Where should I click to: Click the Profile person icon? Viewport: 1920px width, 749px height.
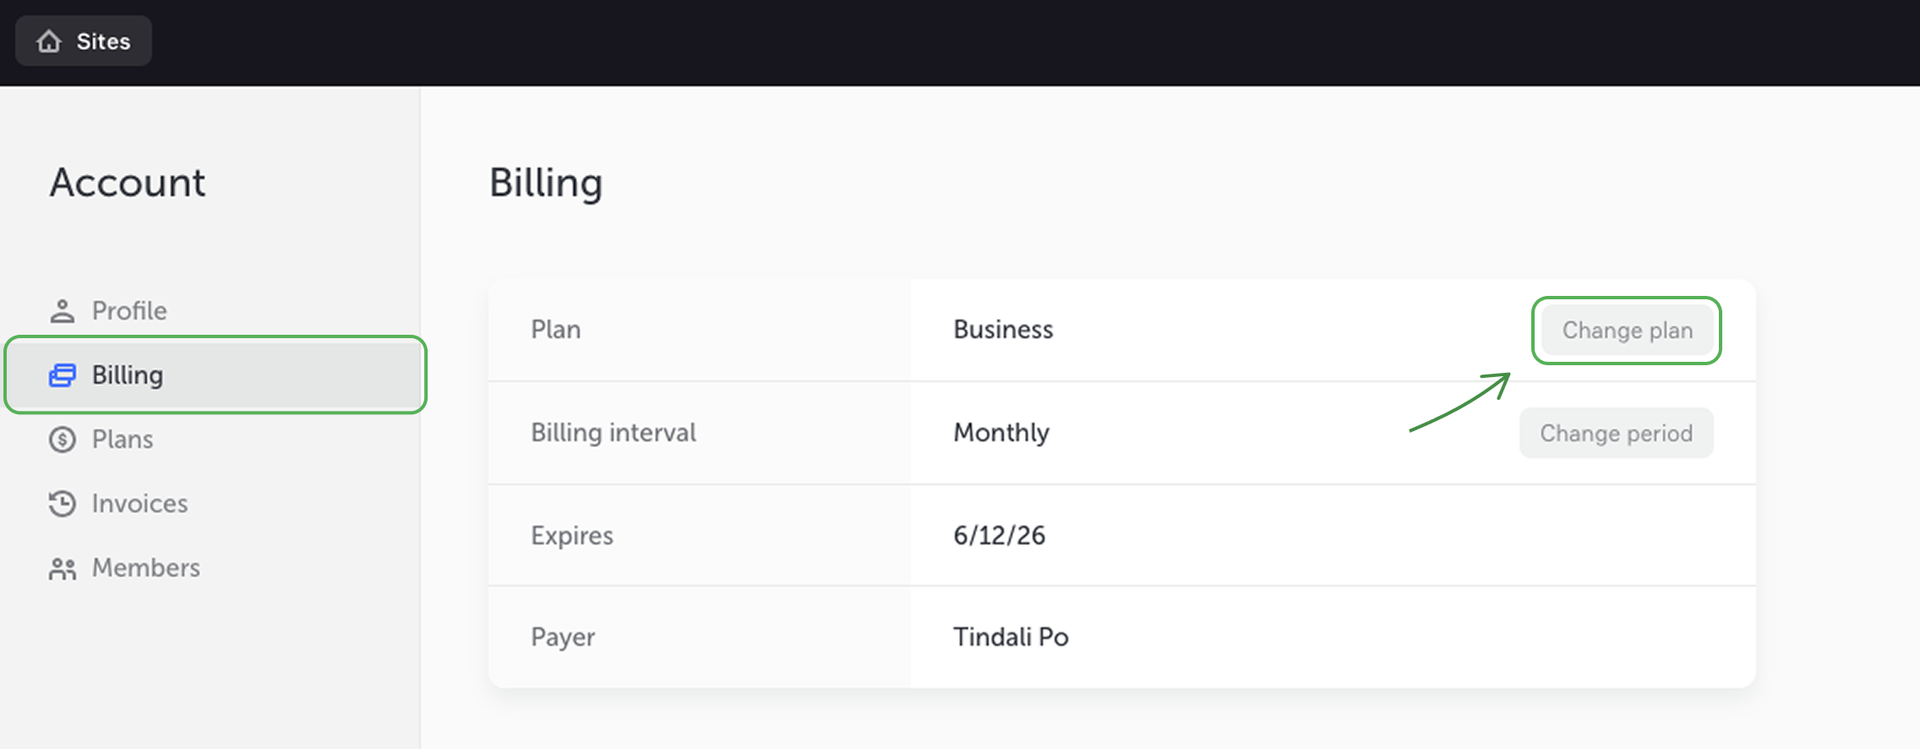[62, 311]
